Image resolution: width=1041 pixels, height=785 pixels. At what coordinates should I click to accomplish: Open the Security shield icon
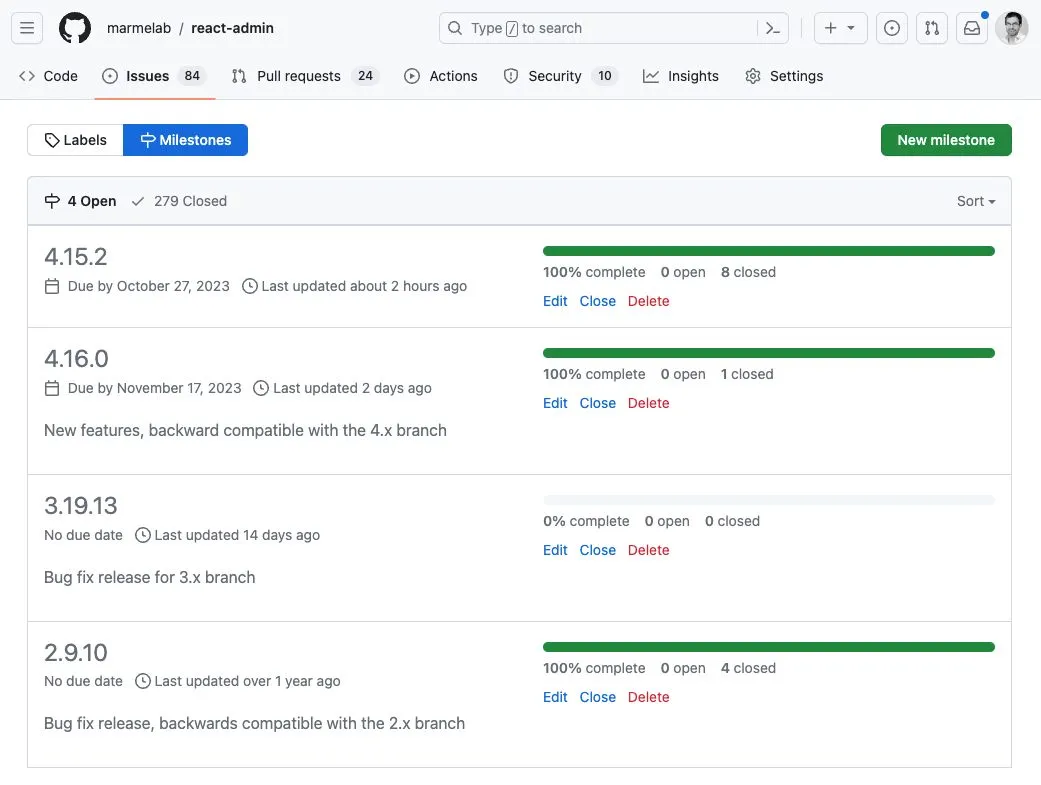[x=510, y=75]
